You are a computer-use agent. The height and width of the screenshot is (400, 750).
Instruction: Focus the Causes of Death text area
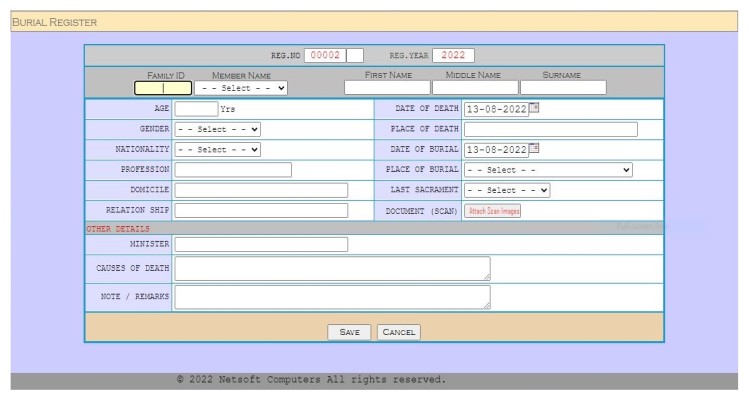[332, 269]
